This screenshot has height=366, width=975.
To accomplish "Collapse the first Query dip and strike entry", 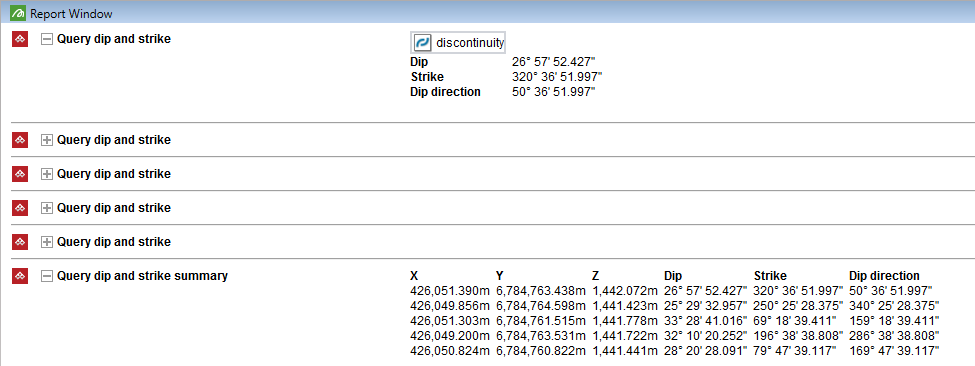I will (x=46, y=39).
